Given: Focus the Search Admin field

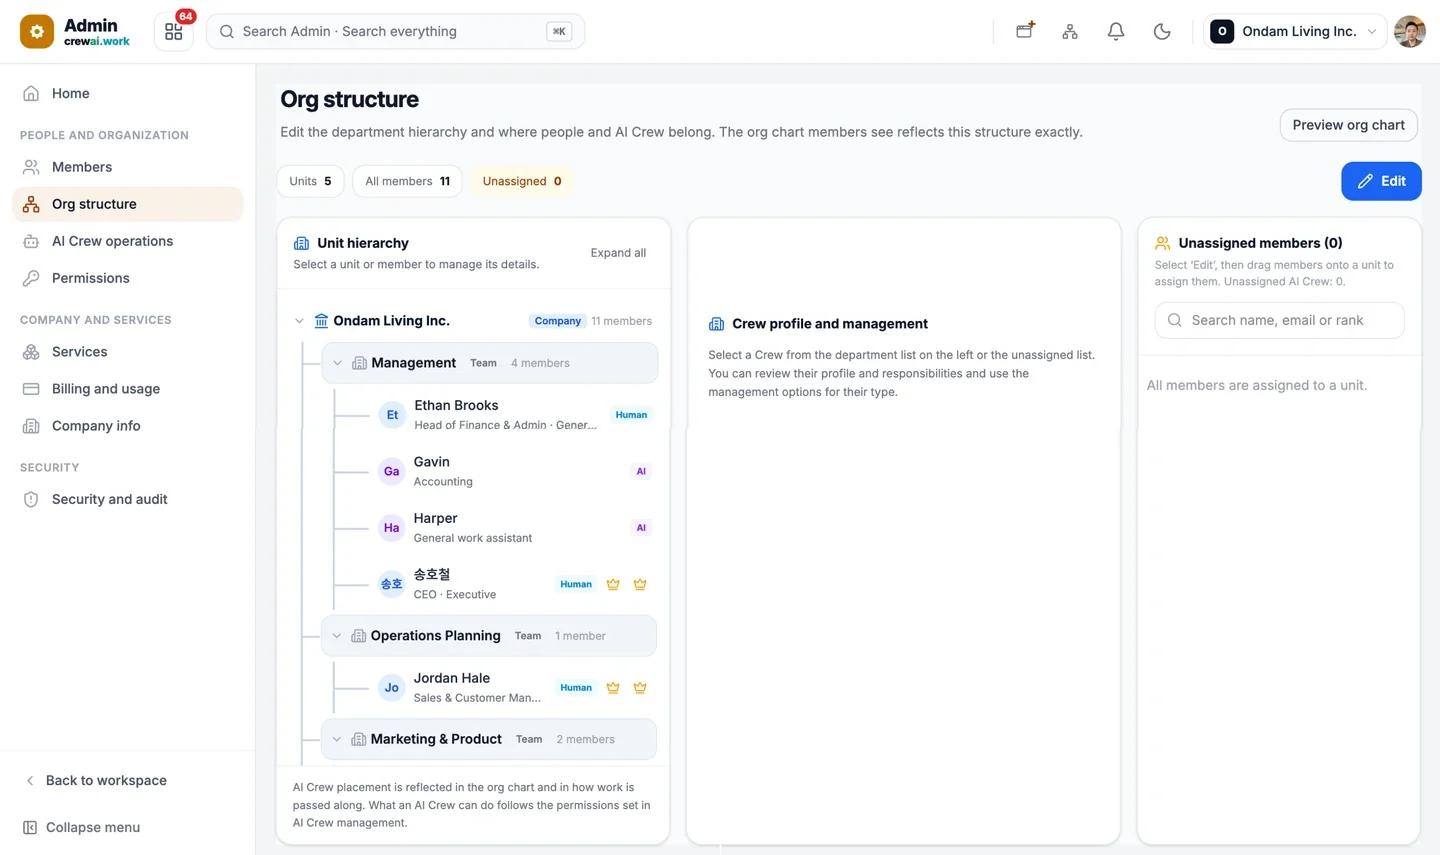Looking at the screenshot, I should pyautogui.click(x=395, y=31).
